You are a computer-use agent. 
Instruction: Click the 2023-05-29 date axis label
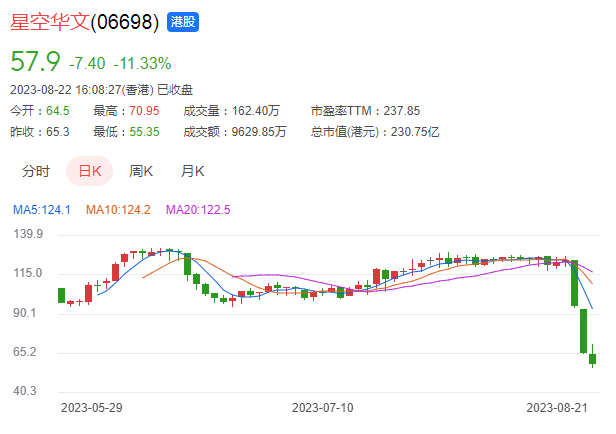click(92, 408)
